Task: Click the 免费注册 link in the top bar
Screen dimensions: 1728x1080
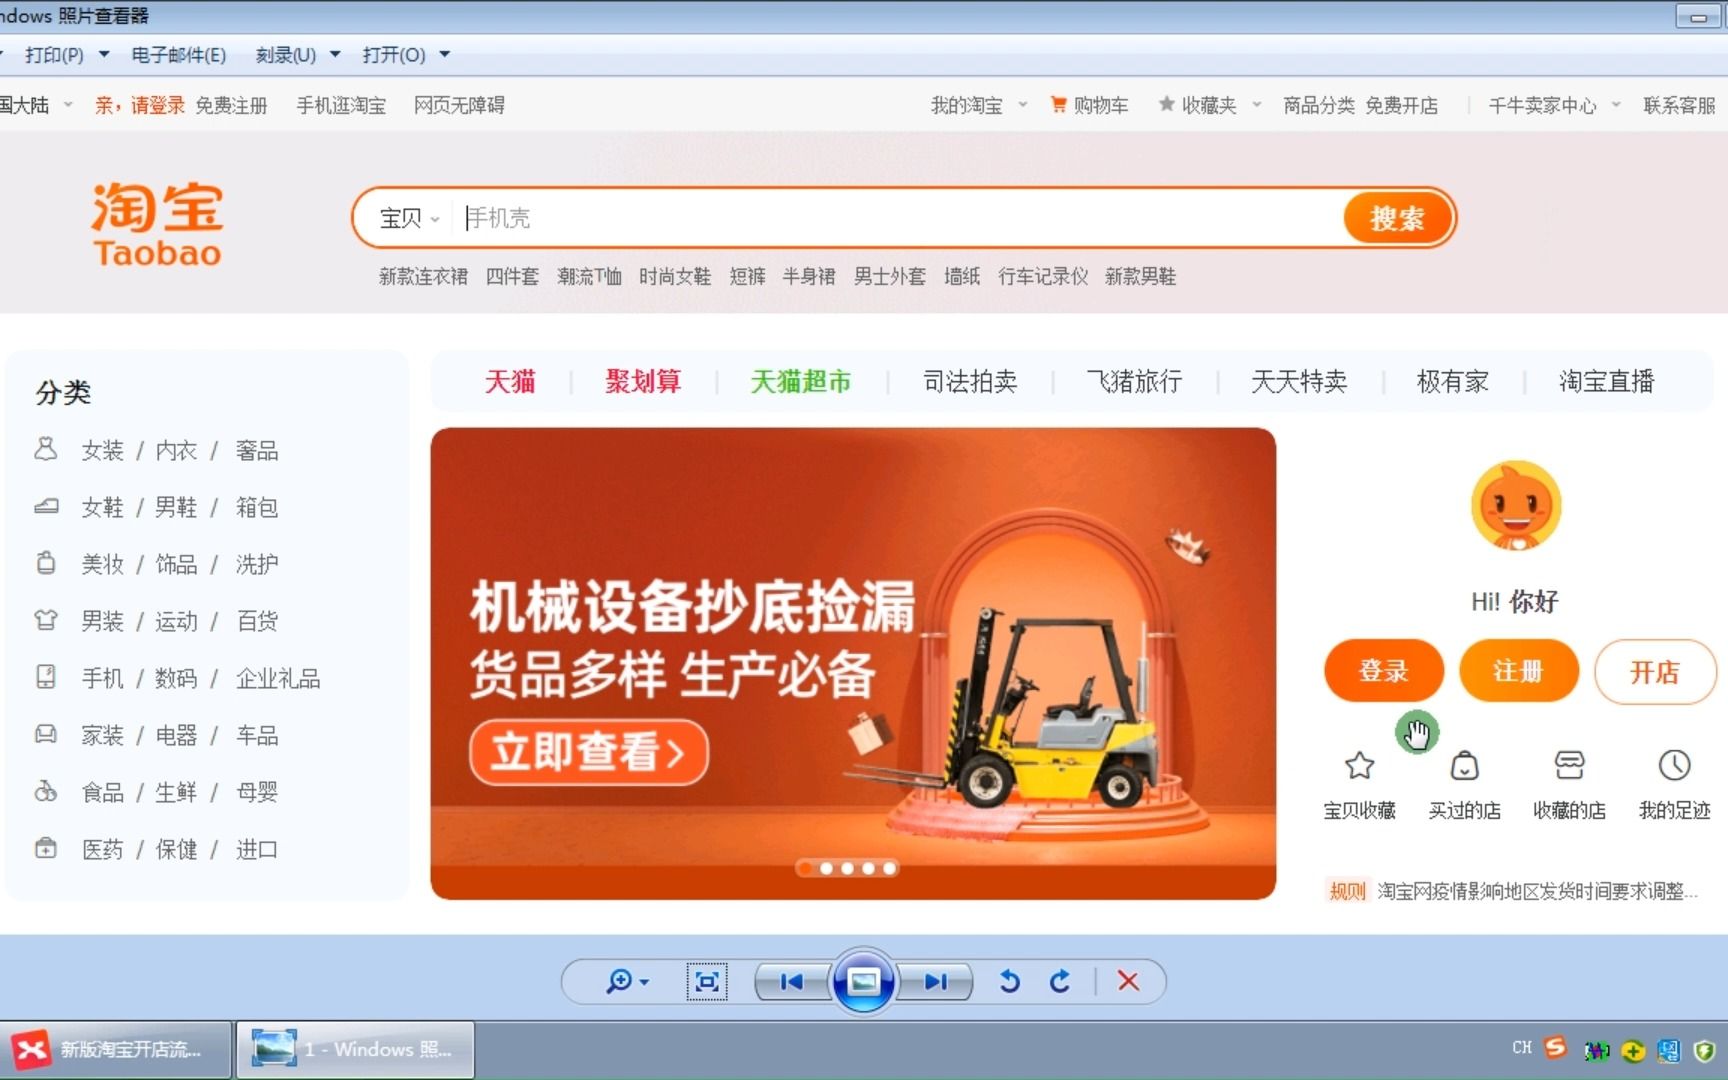Action: [x=231, y=105]
